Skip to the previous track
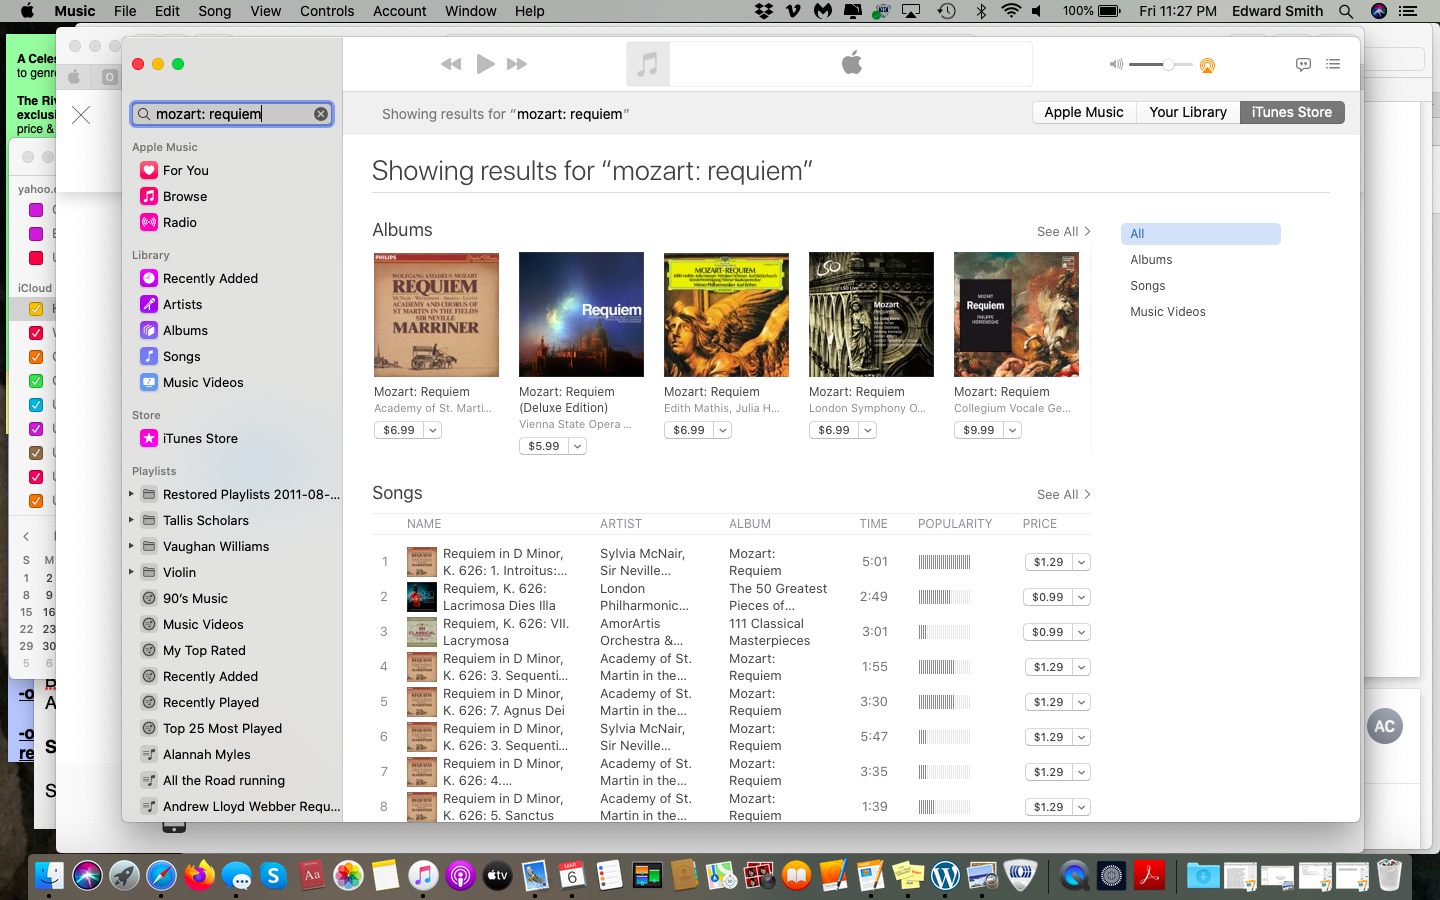 pos(451,64)
